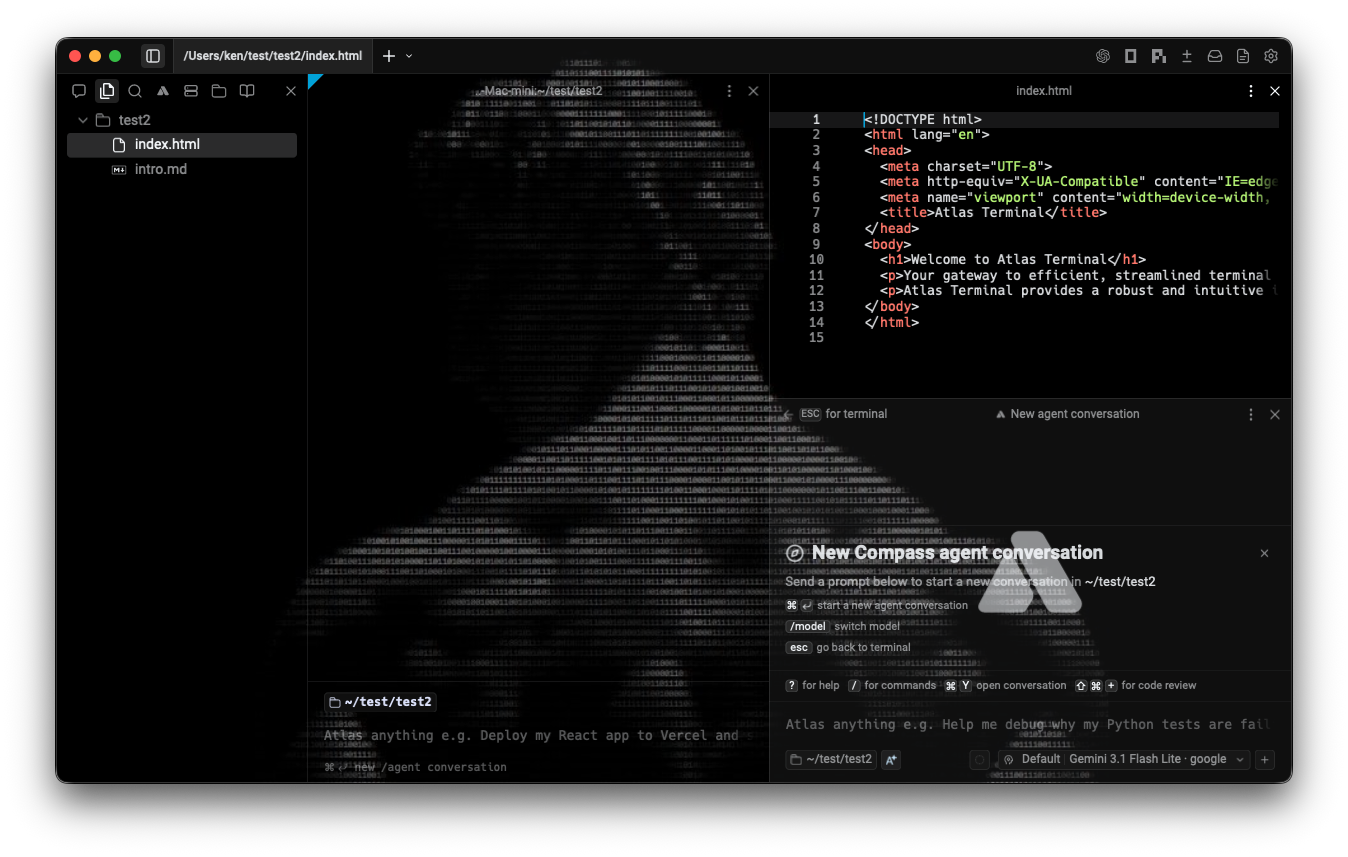The height and width of the screenshot is (857, 1348).
Task: Open the inbox tray icon
Action: 1215,56
